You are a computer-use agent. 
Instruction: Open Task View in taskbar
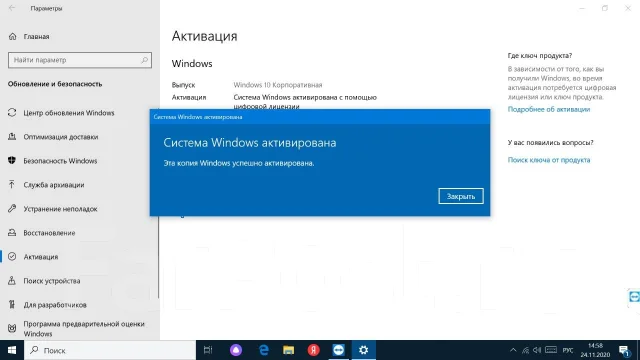(x=208, y=350)
